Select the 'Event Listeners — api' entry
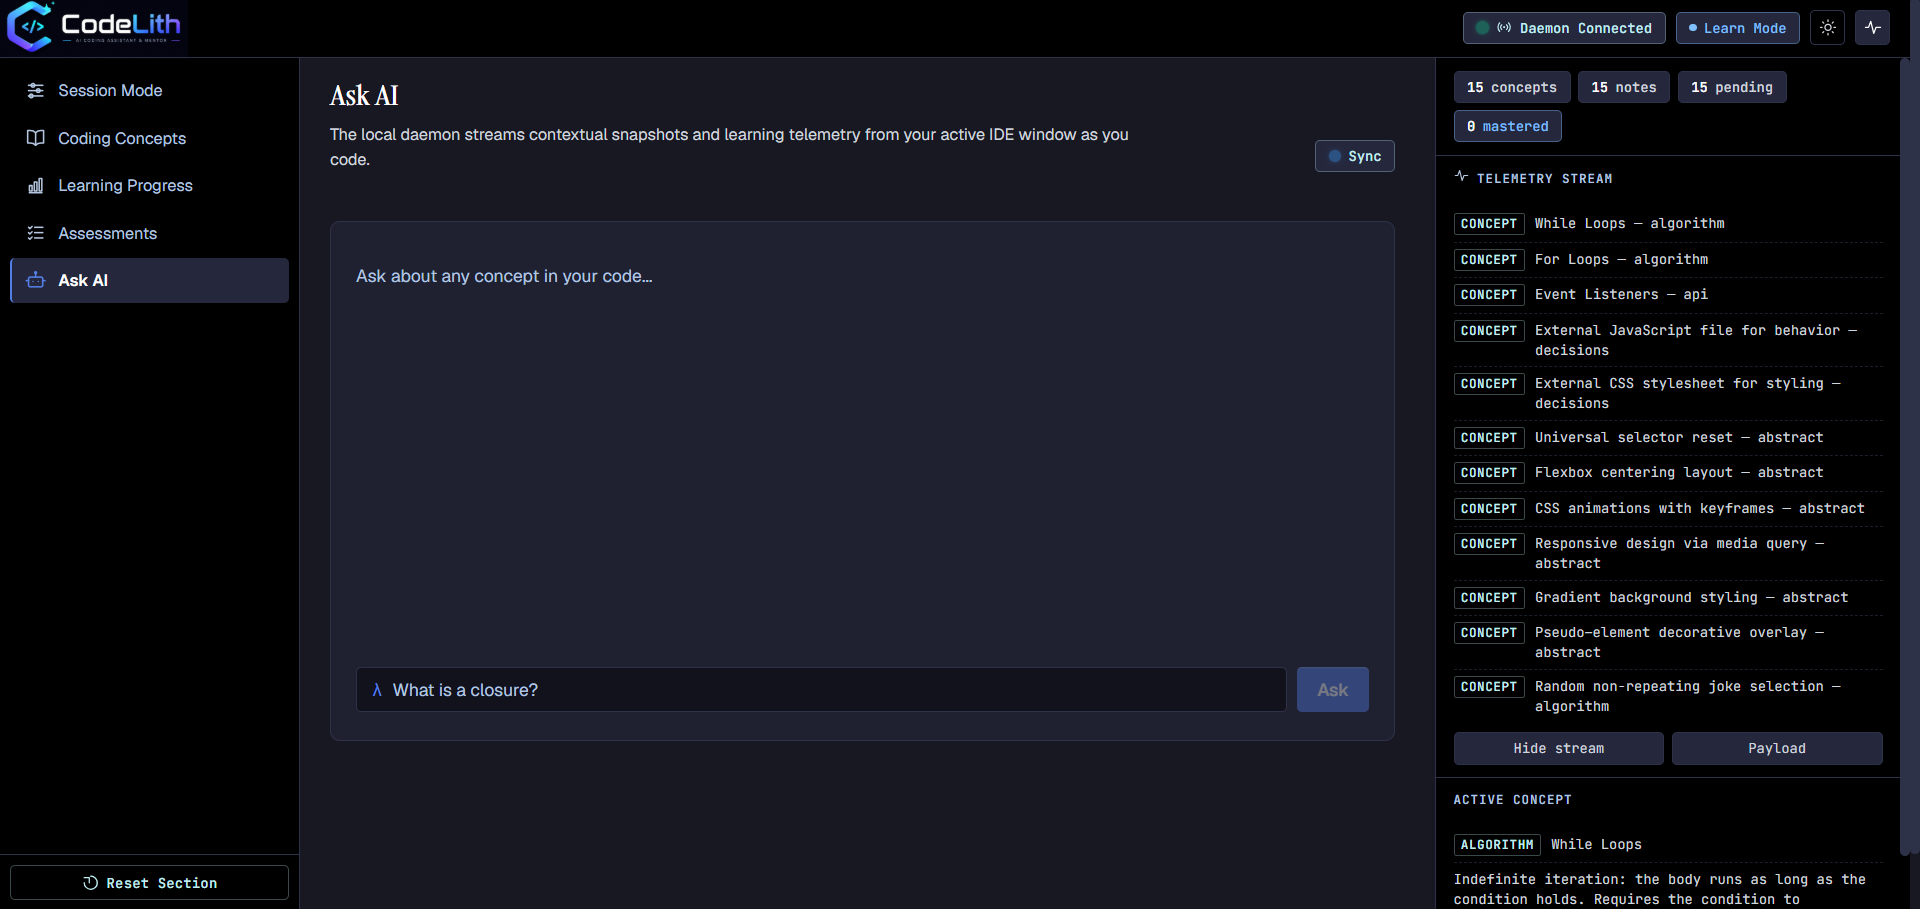This screenshot has height=909, width=1920. click(1668, 295)
